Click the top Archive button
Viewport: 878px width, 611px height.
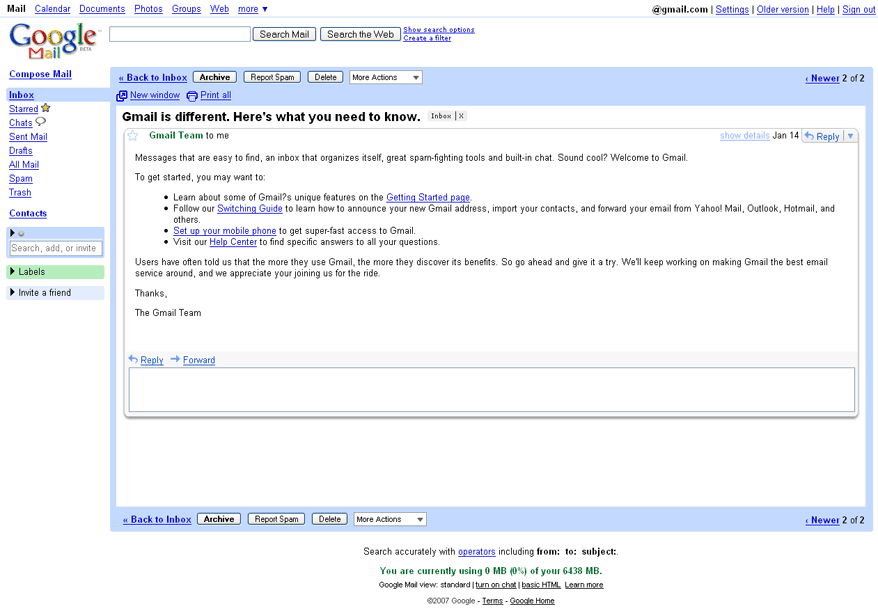coord(214,77)
